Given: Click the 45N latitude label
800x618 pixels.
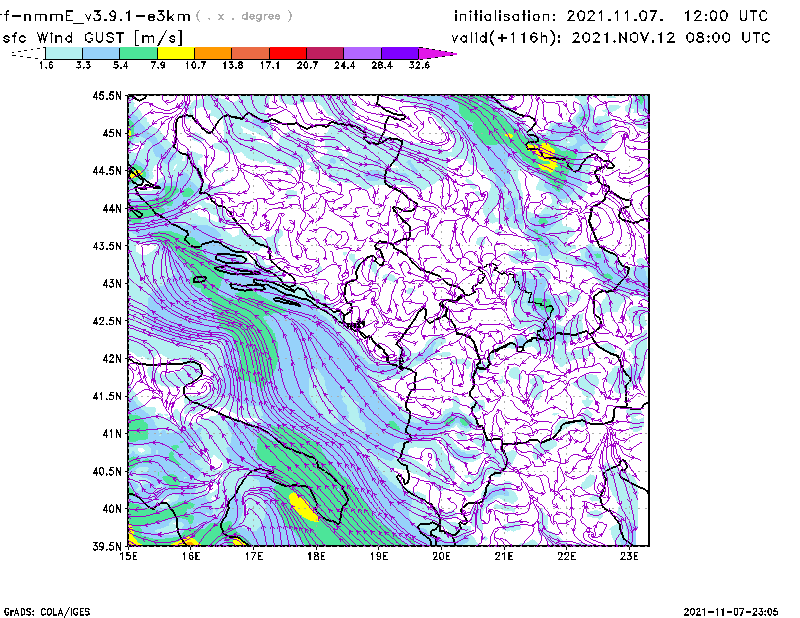Looking at the screenshot, I should pos(112,133).
